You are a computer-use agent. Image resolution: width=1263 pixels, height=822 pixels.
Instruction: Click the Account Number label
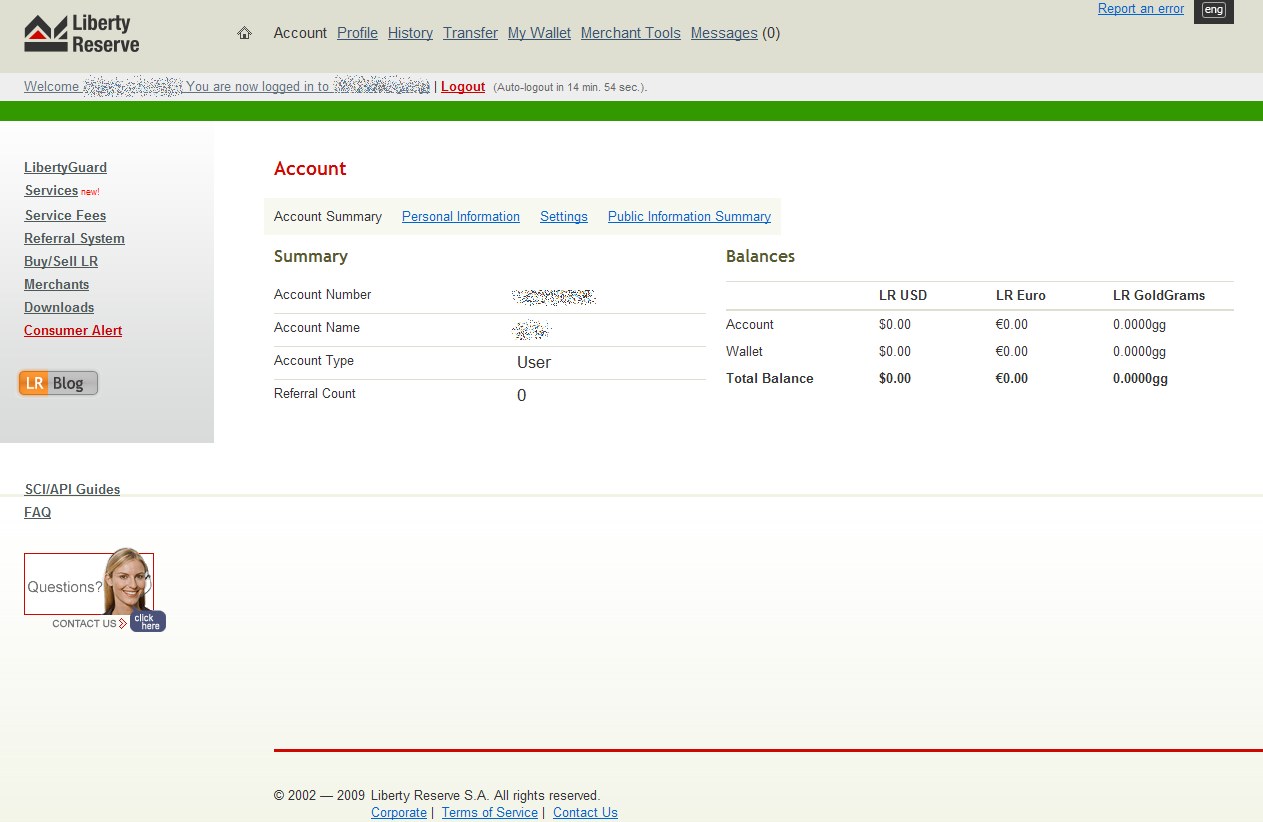[323, 295]
